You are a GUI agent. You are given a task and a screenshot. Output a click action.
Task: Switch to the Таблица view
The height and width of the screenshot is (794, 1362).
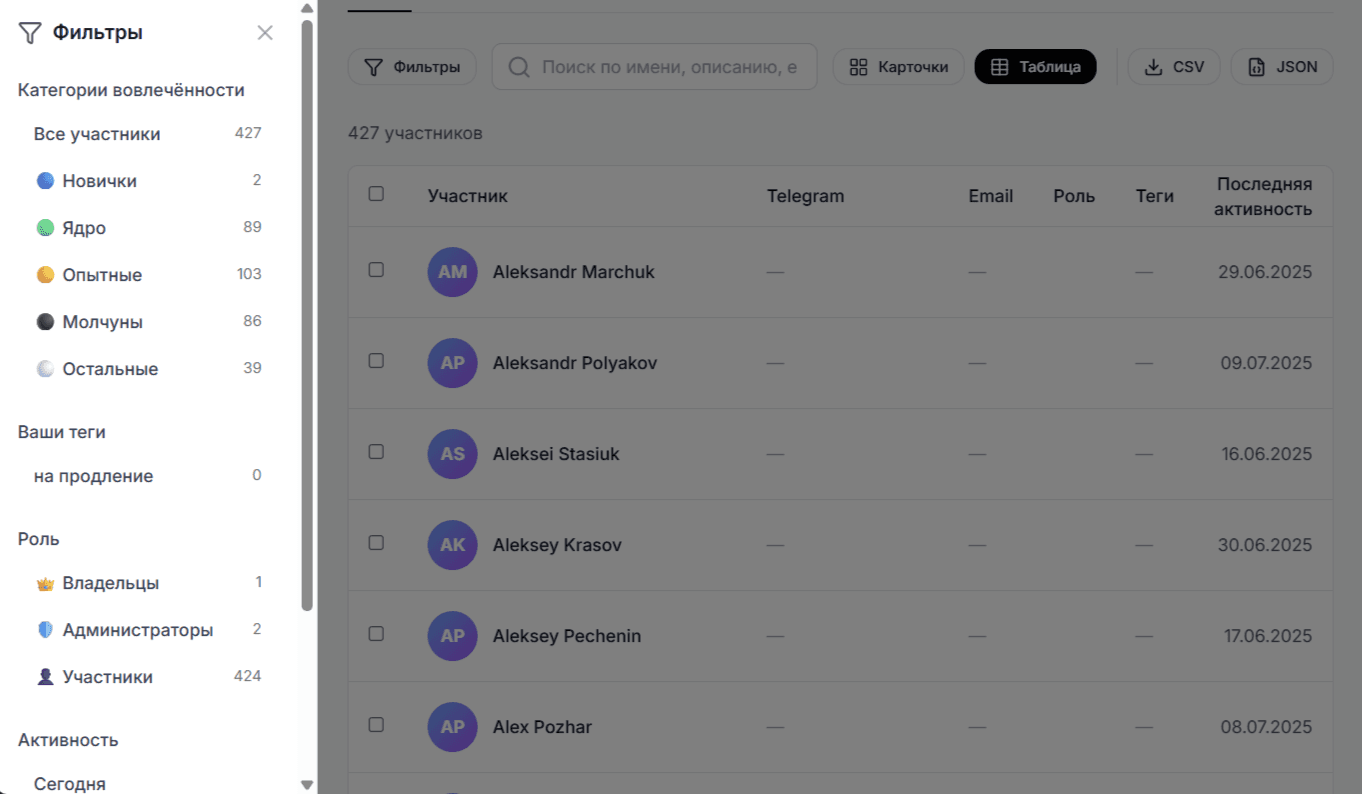[x=1035, y=67]
